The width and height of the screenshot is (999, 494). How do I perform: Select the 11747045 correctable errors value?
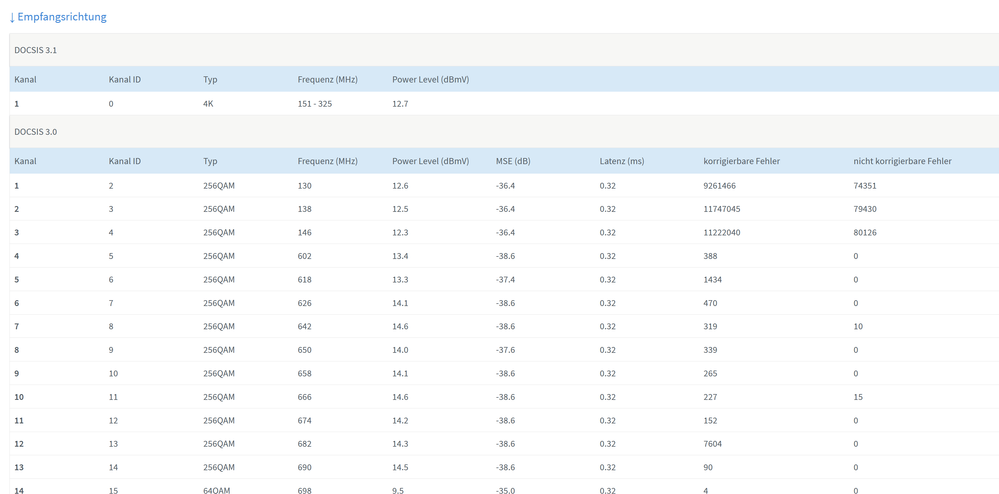tap(722, 209)
